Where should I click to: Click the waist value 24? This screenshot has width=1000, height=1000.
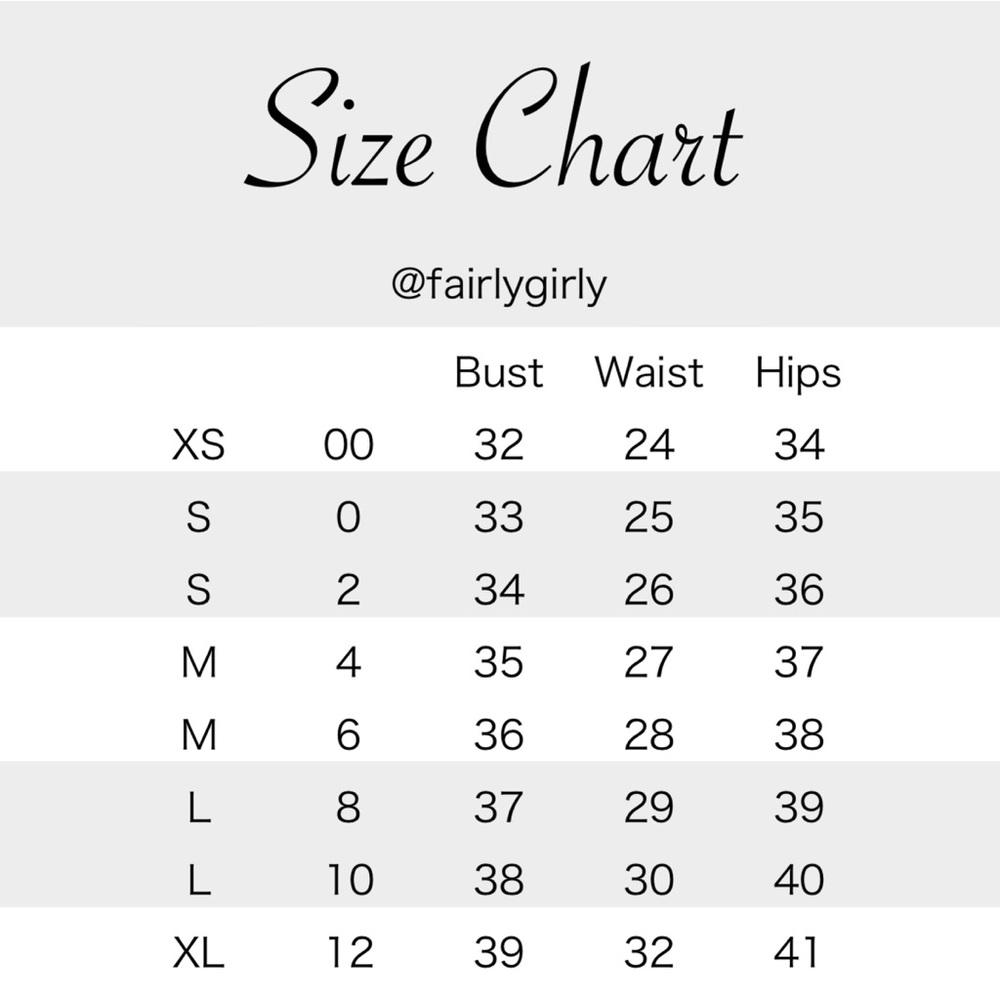649,445
